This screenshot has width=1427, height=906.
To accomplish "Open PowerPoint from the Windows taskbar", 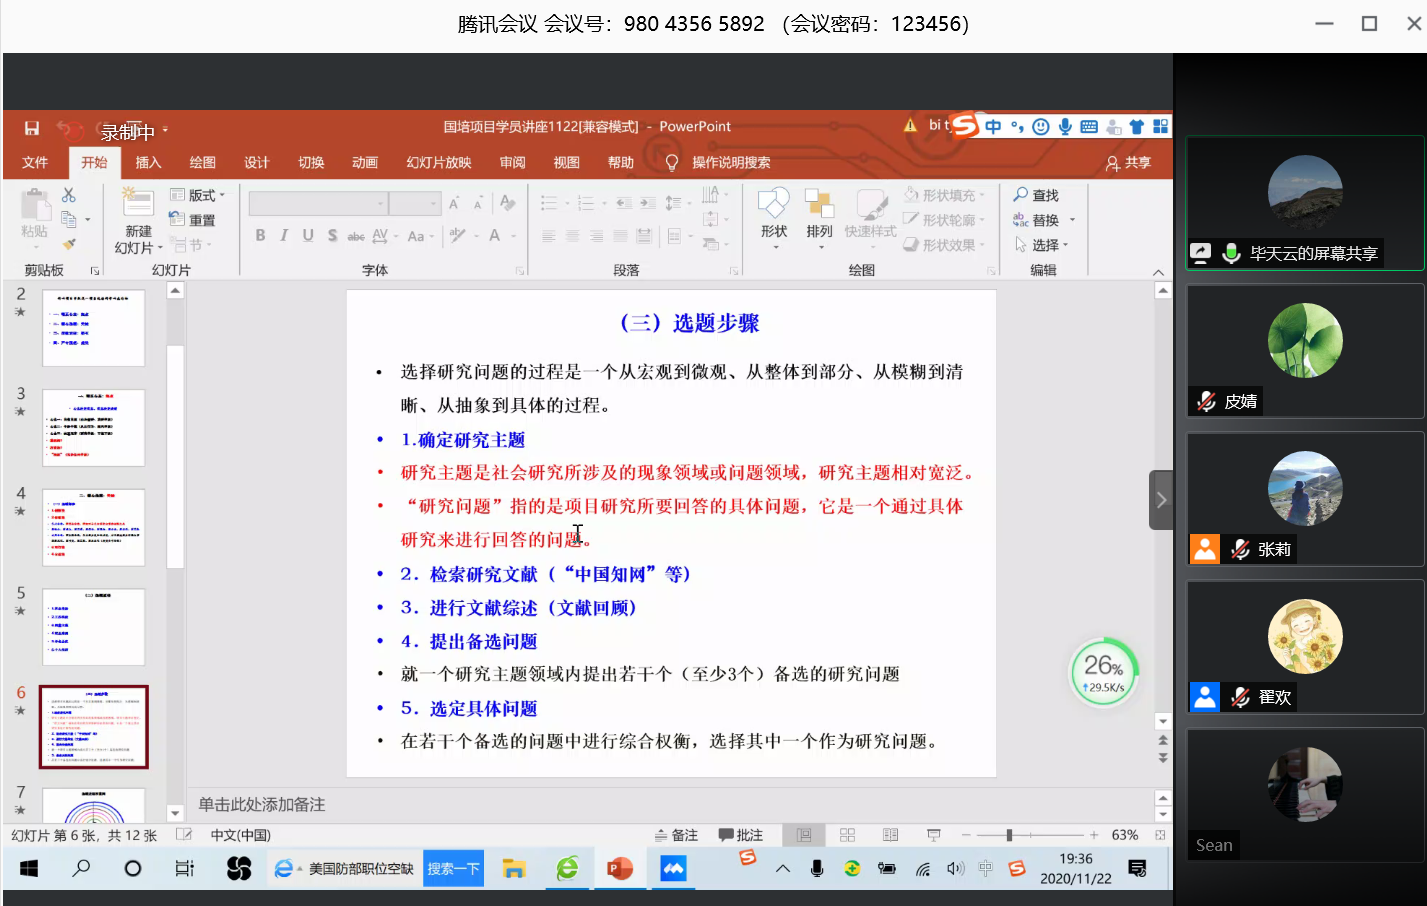I will (620, 869).
